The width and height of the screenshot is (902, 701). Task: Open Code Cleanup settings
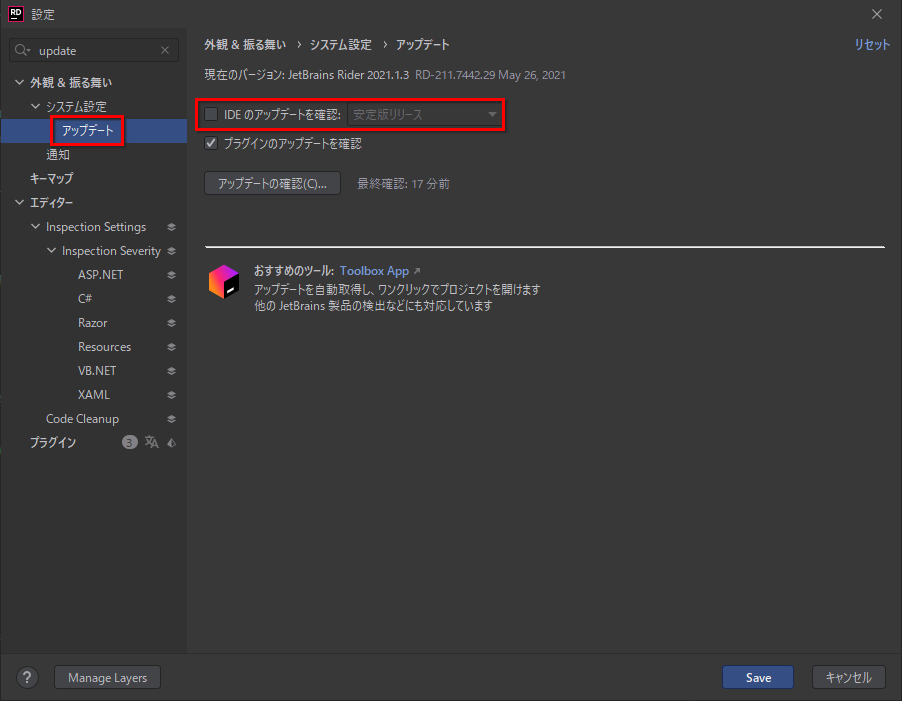click(82, 419)
